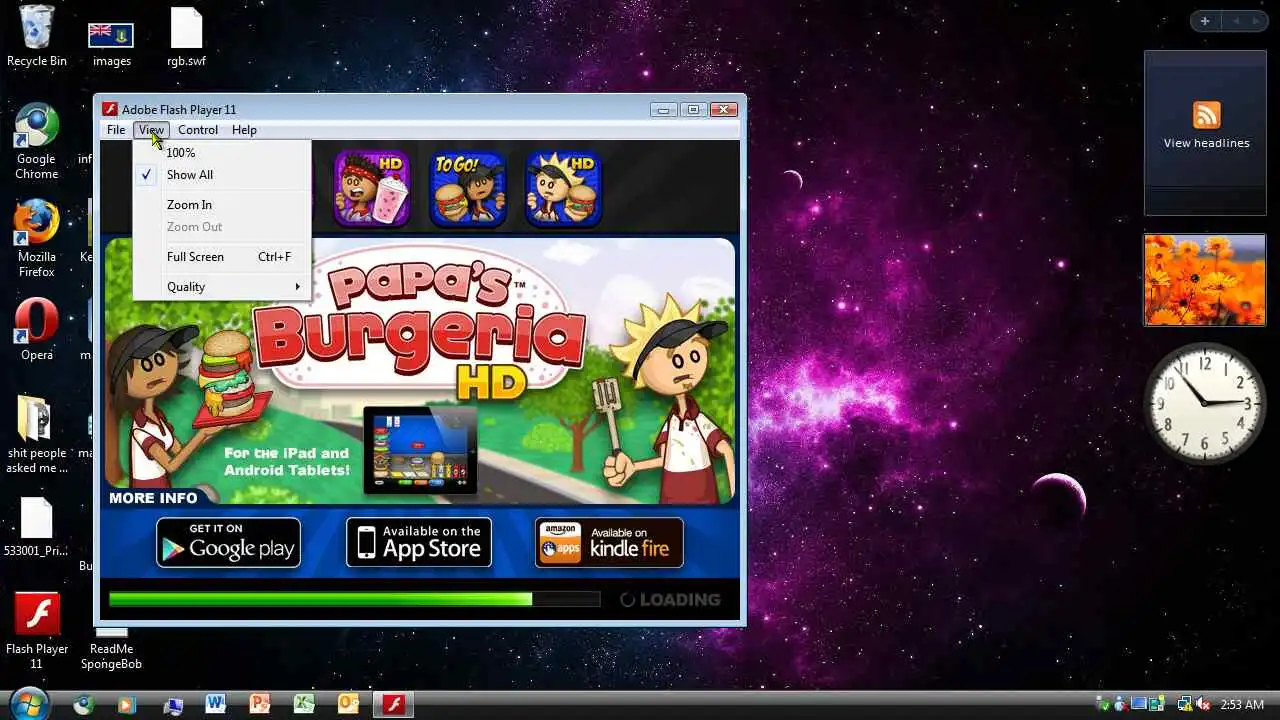
Task: Expand the Quality submenu
Action: [222, 287]
